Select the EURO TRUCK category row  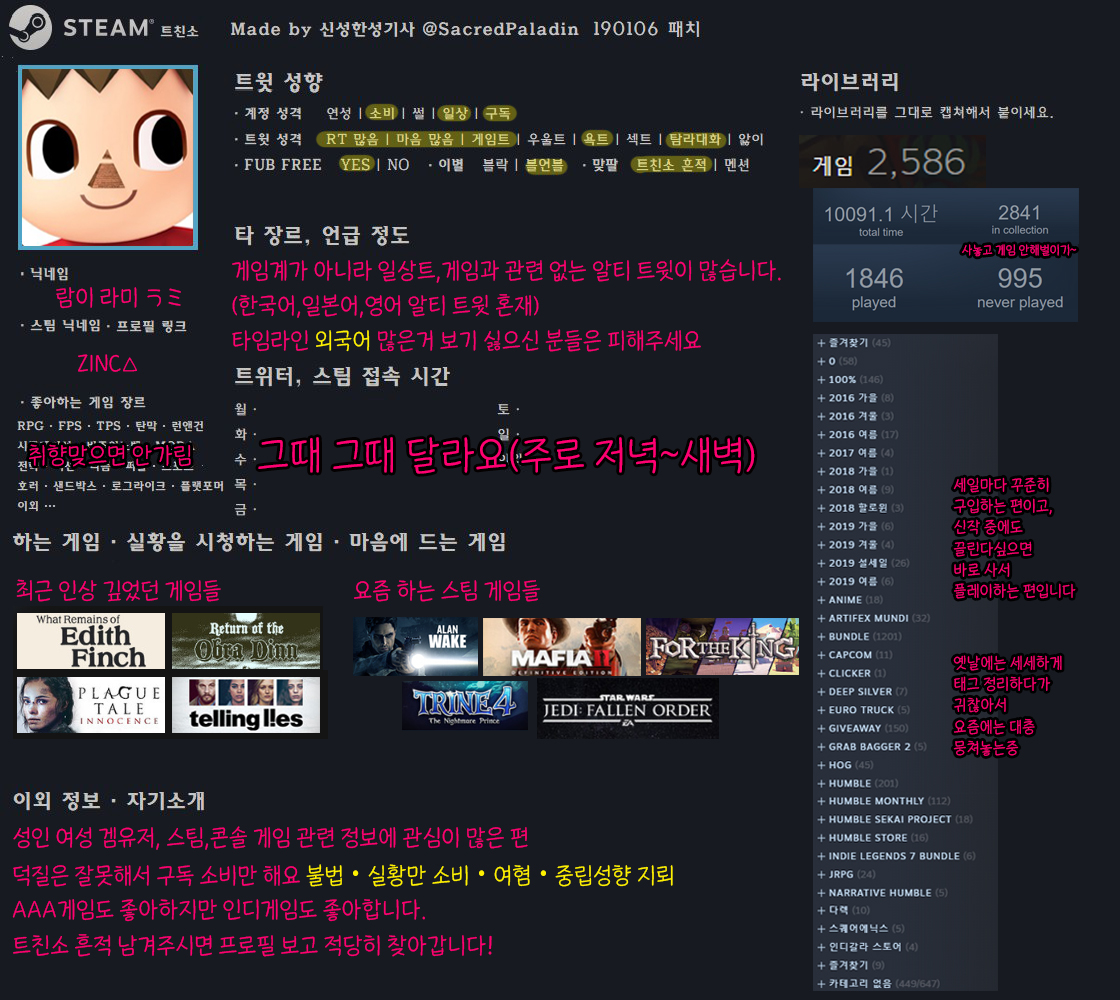coord(864,710)
